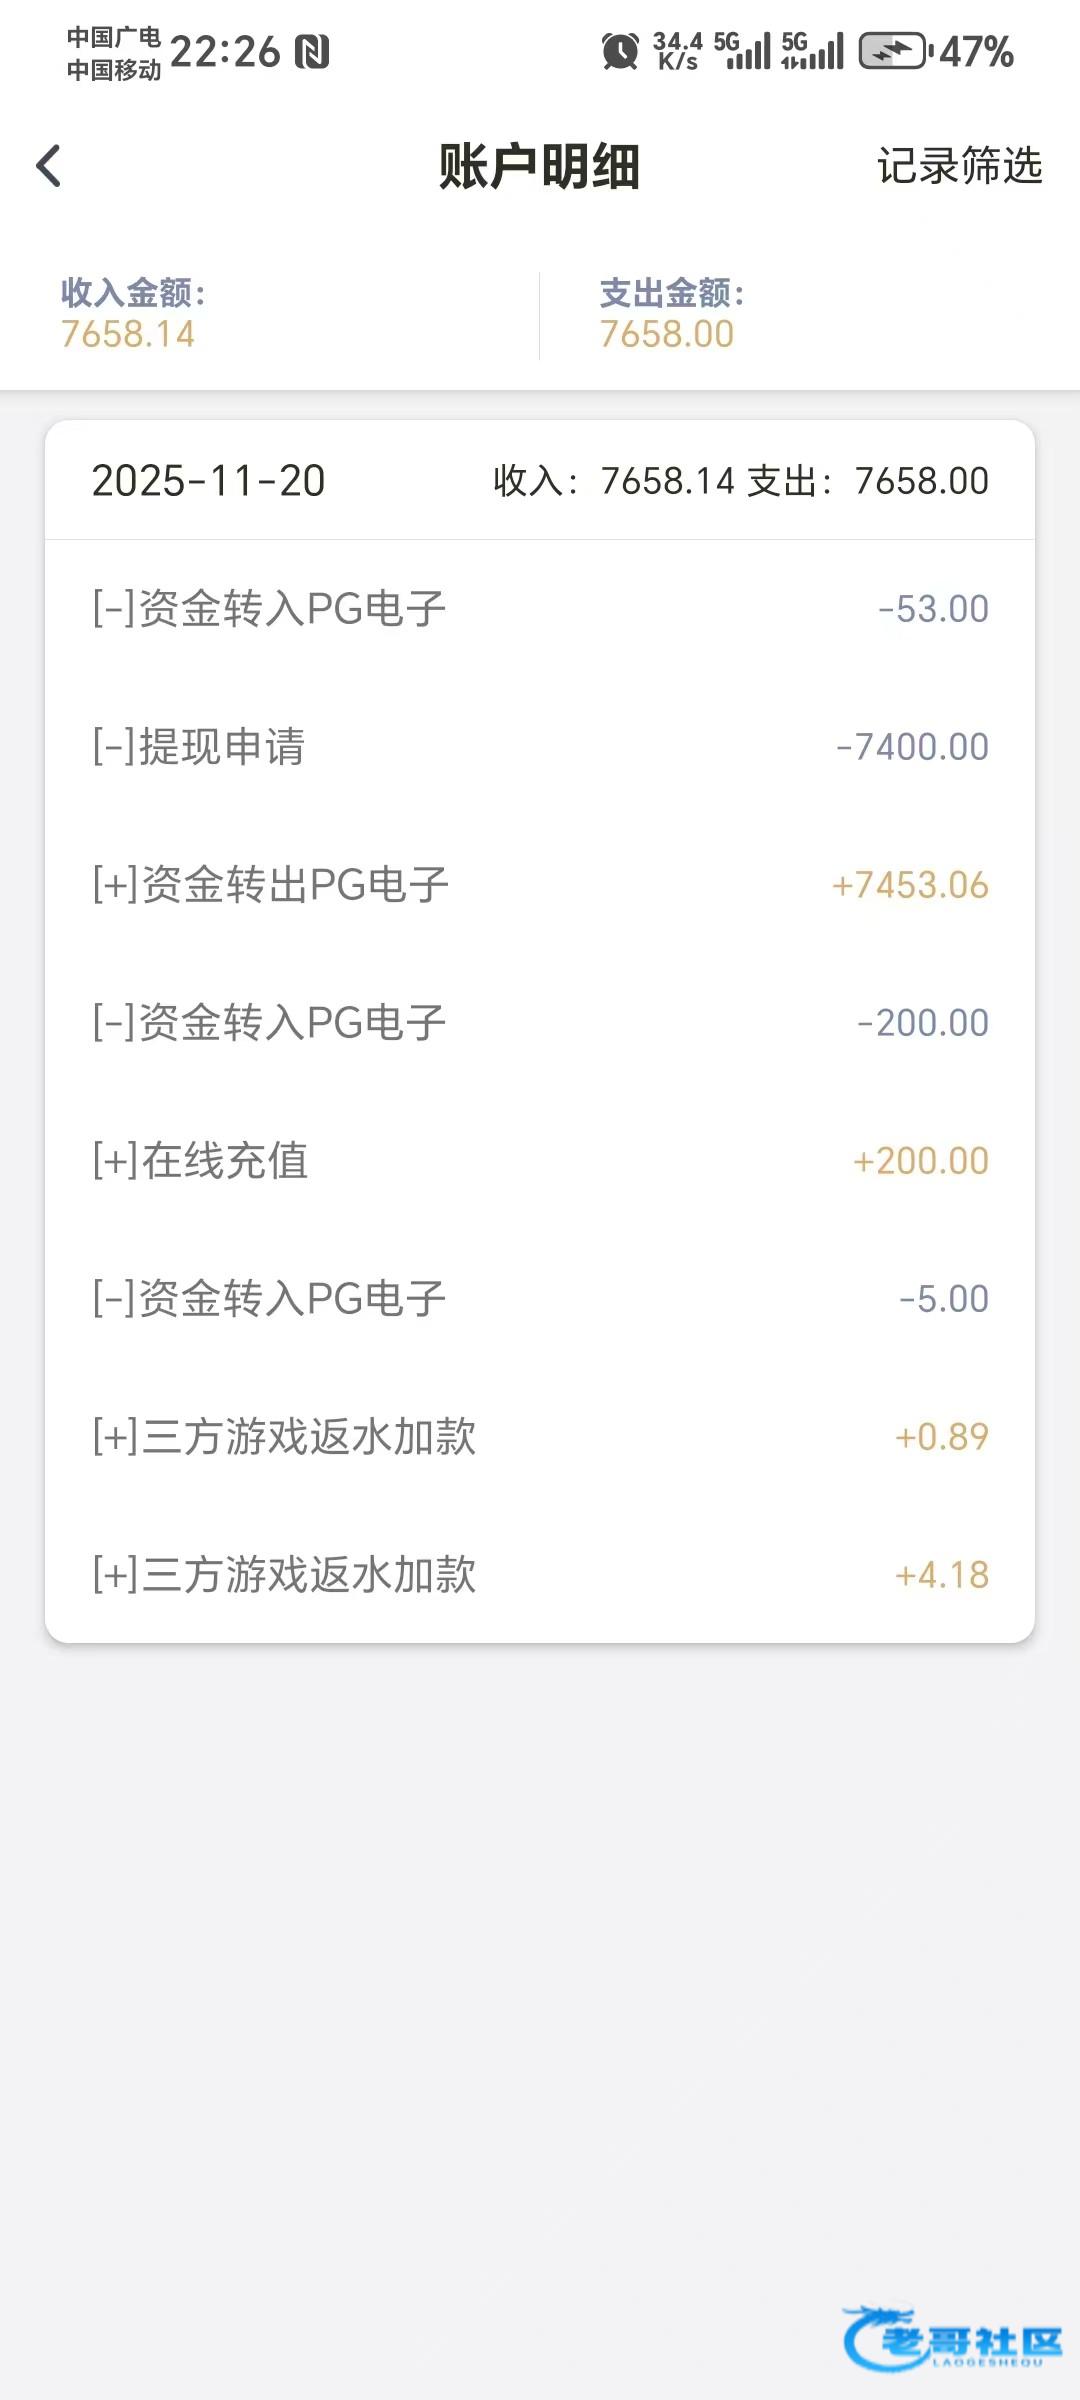This screenshot has height=2400, width=1080.
Task: Tap the 2025-11-20 date header
Action: point(209,481)
